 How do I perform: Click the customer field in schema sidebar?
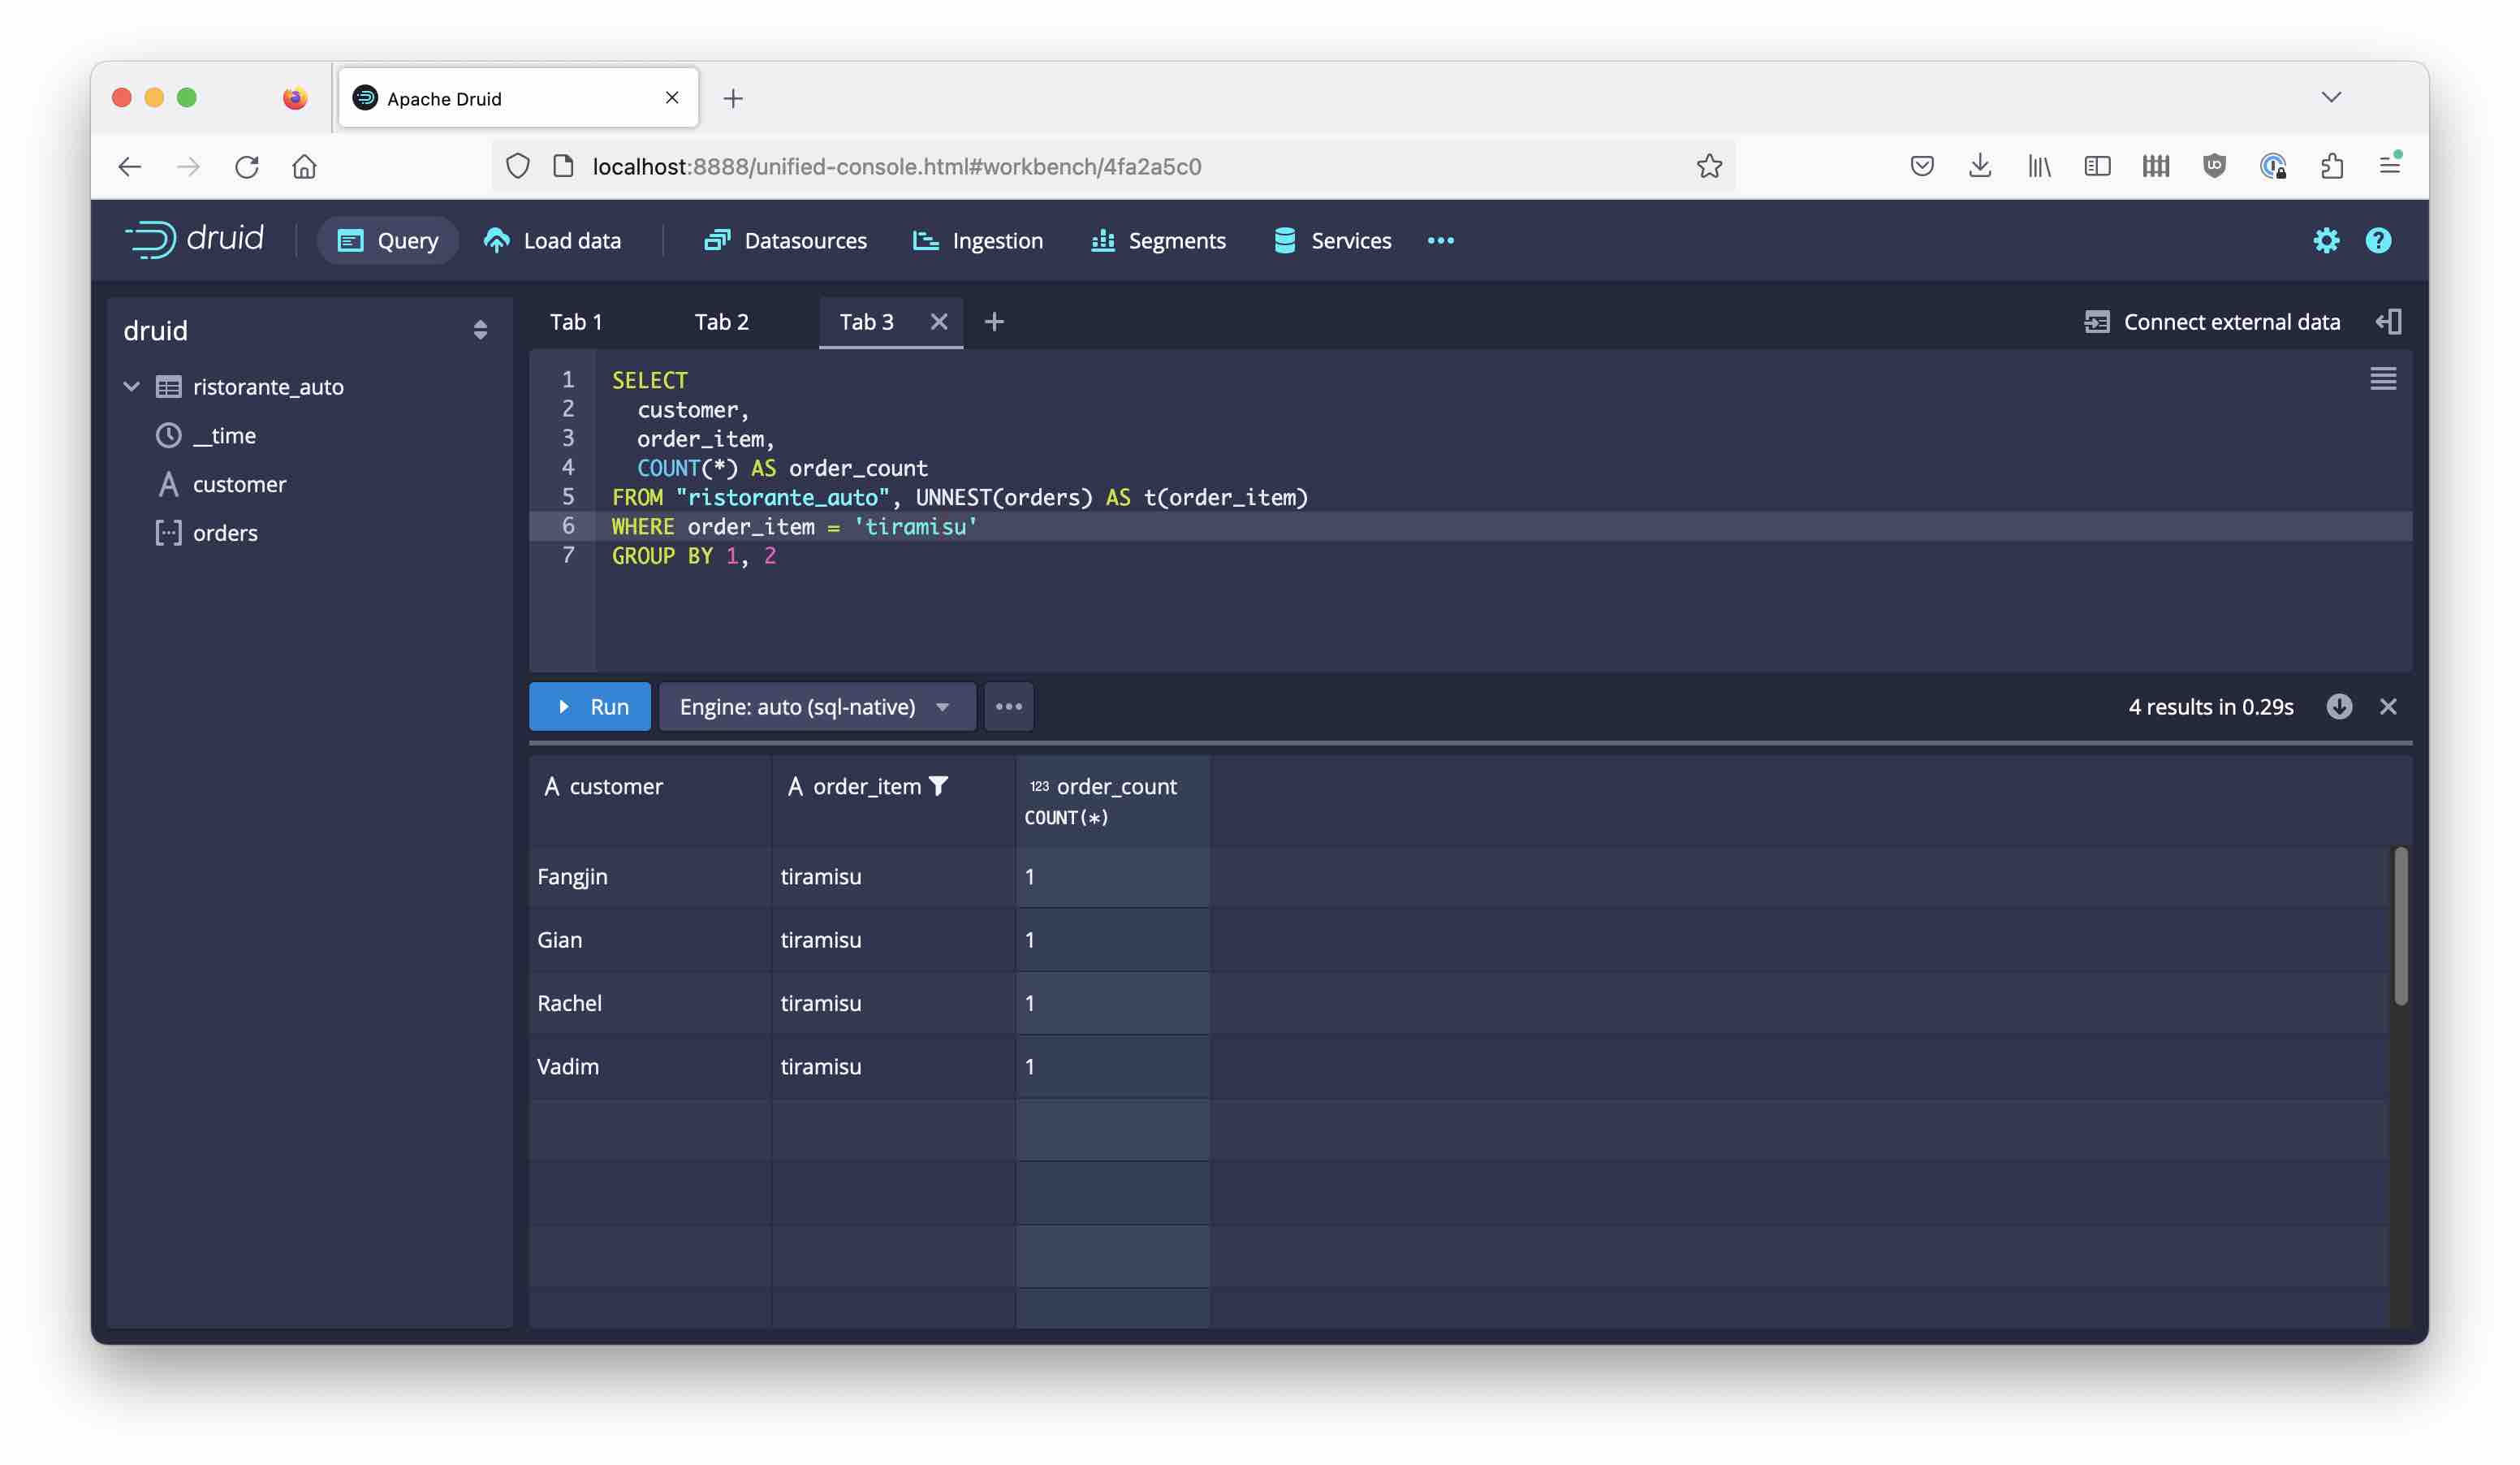tap(239, 485)
